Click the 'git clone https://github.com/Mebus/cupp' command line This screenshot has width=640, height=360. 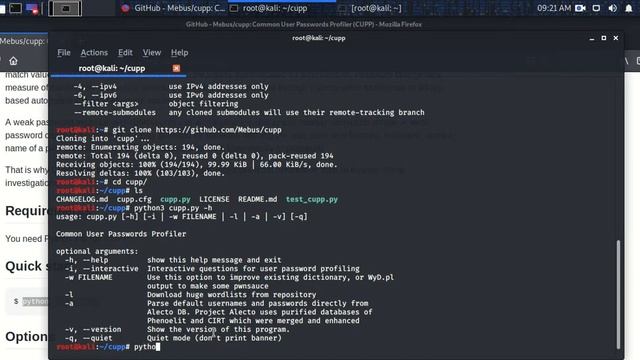pos(169,130)
